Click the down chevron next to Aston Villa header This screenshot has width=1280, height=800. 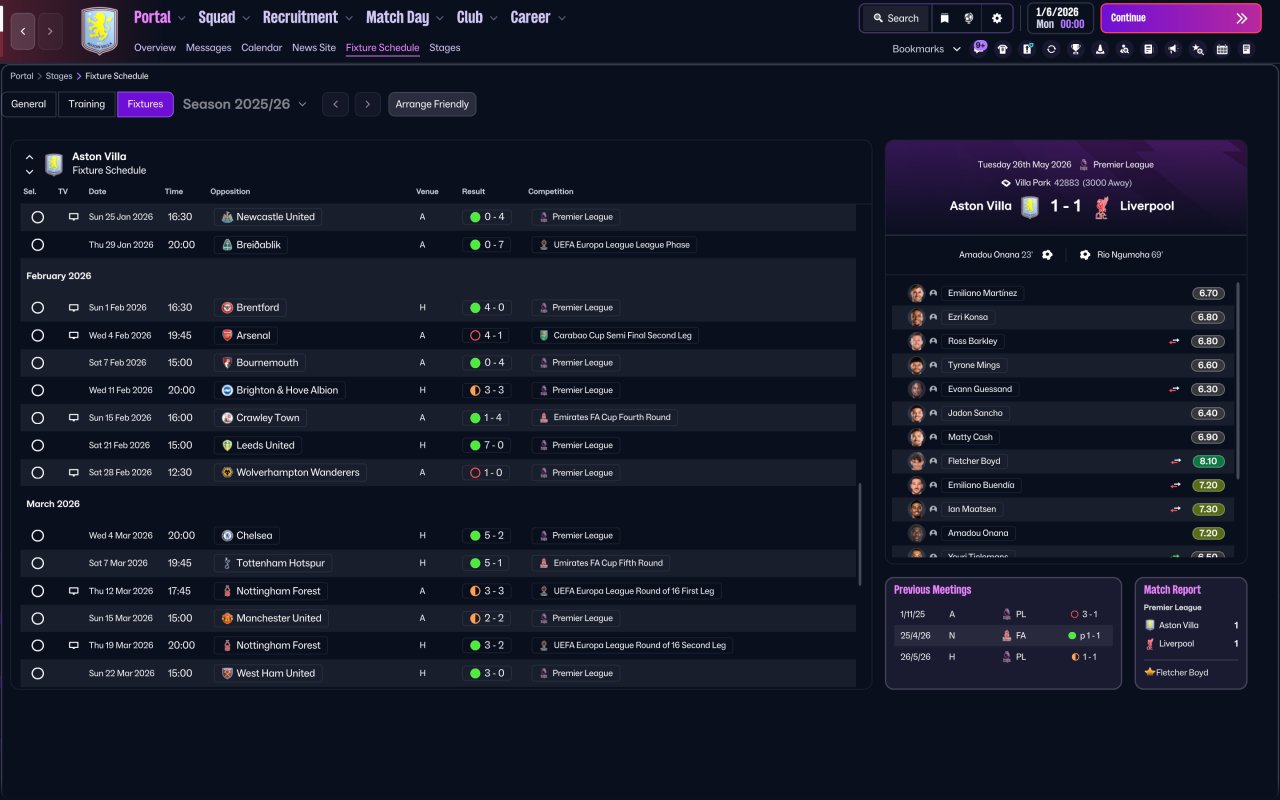pos(29,172)
